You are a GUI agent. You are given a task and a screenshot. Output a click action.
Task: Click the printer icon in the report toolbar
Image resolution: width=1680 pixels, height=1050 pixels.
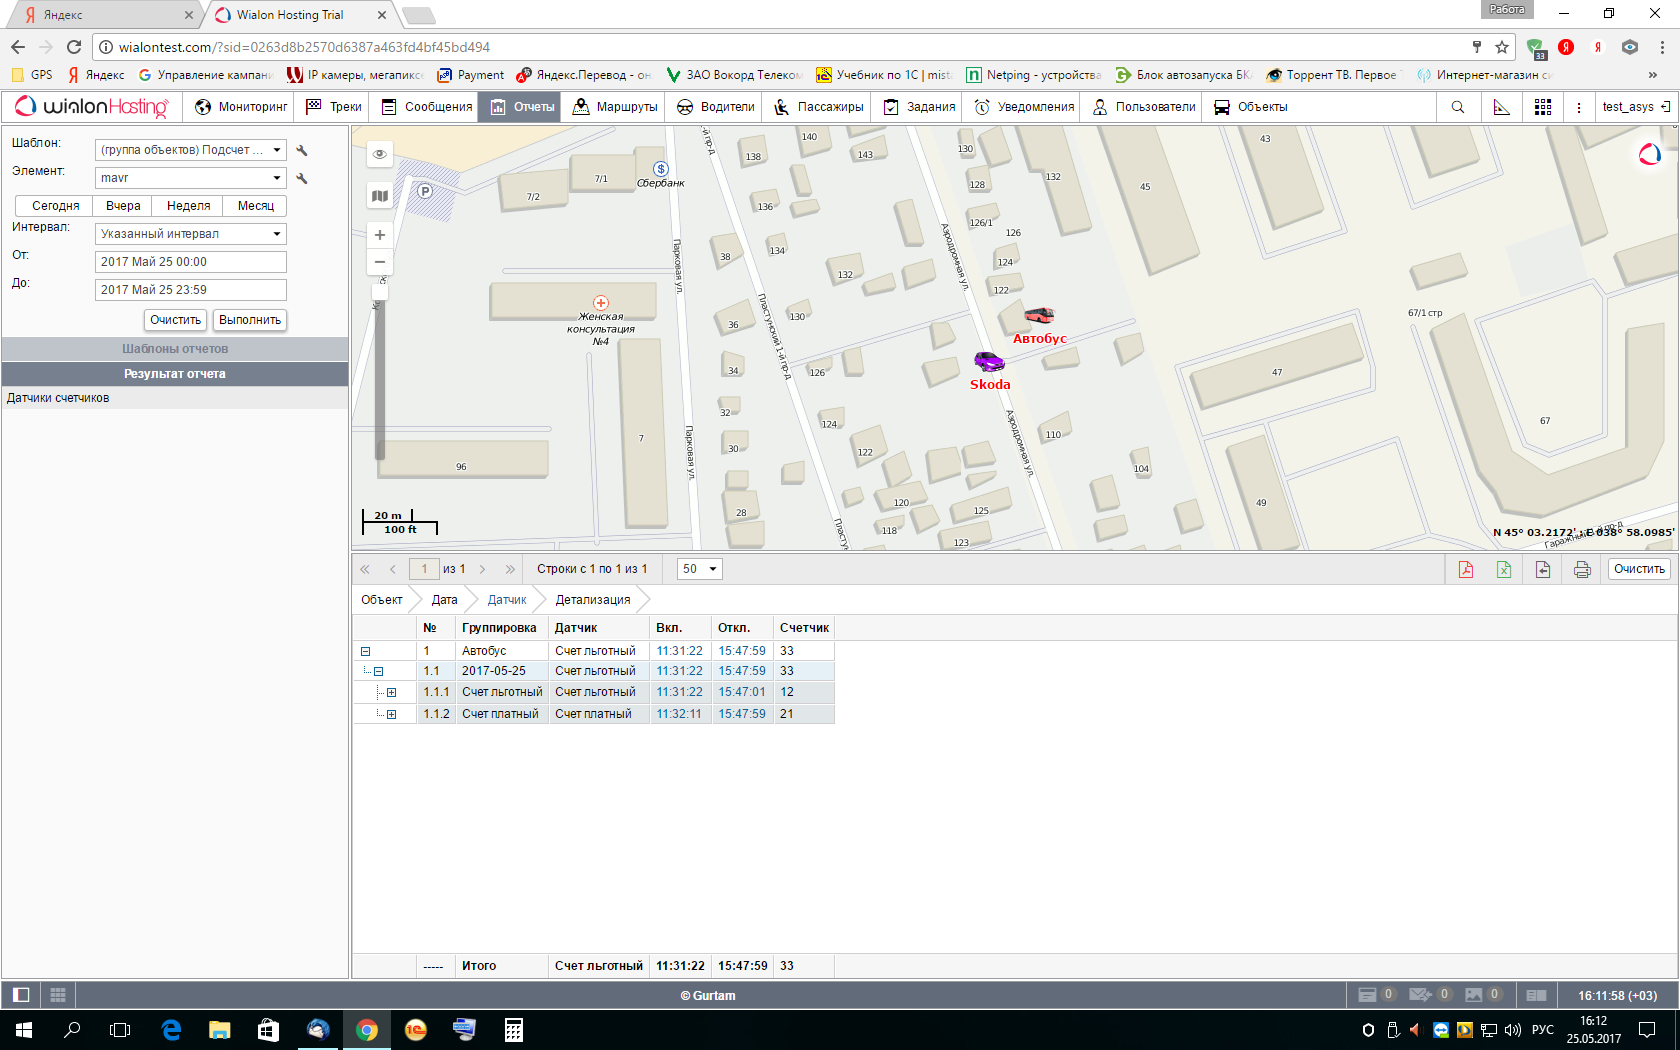click(x=1582, y=569)
